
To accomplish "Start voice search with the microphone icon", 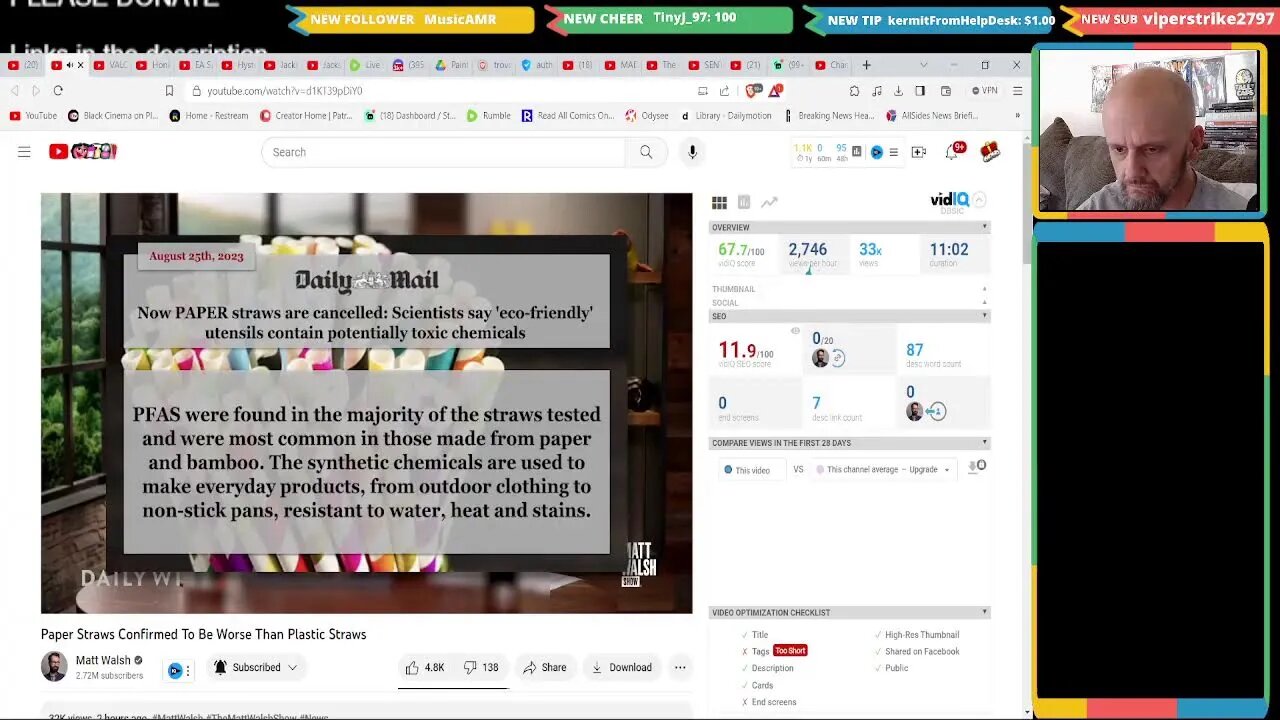I will click(692, 152).
